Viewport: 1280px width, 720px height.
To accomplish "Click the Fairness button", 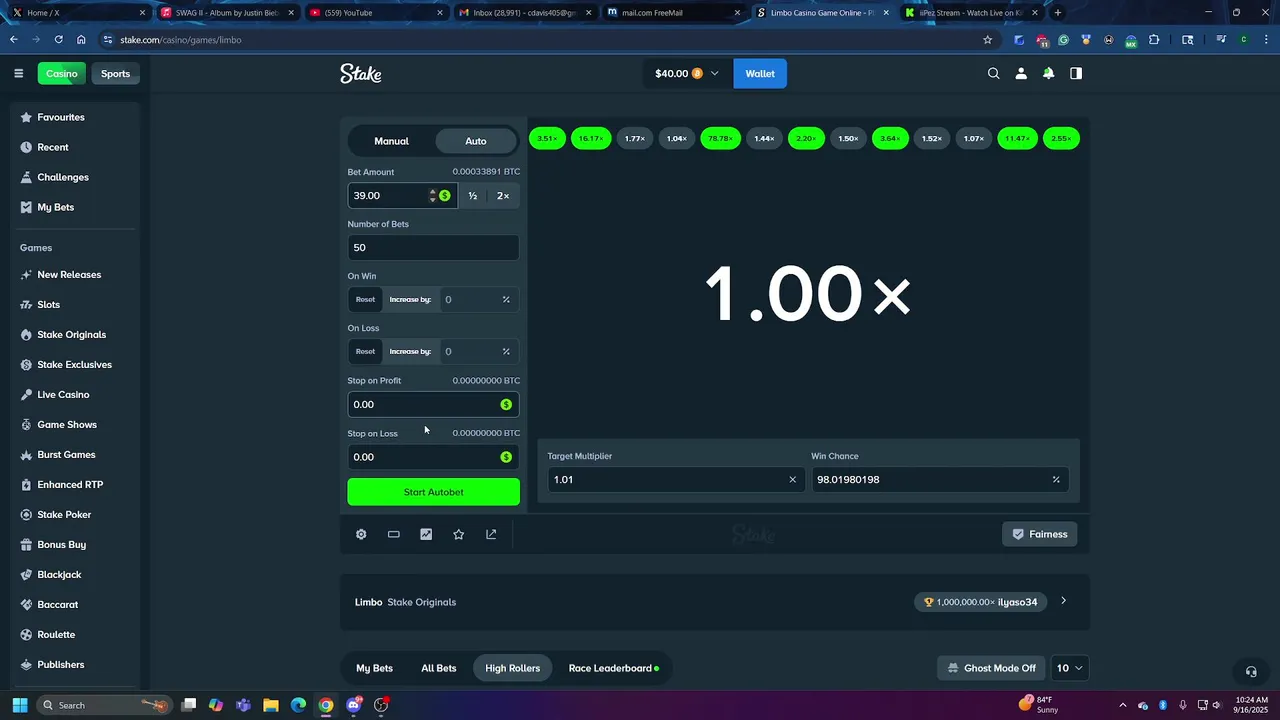I will point(1039,534).
